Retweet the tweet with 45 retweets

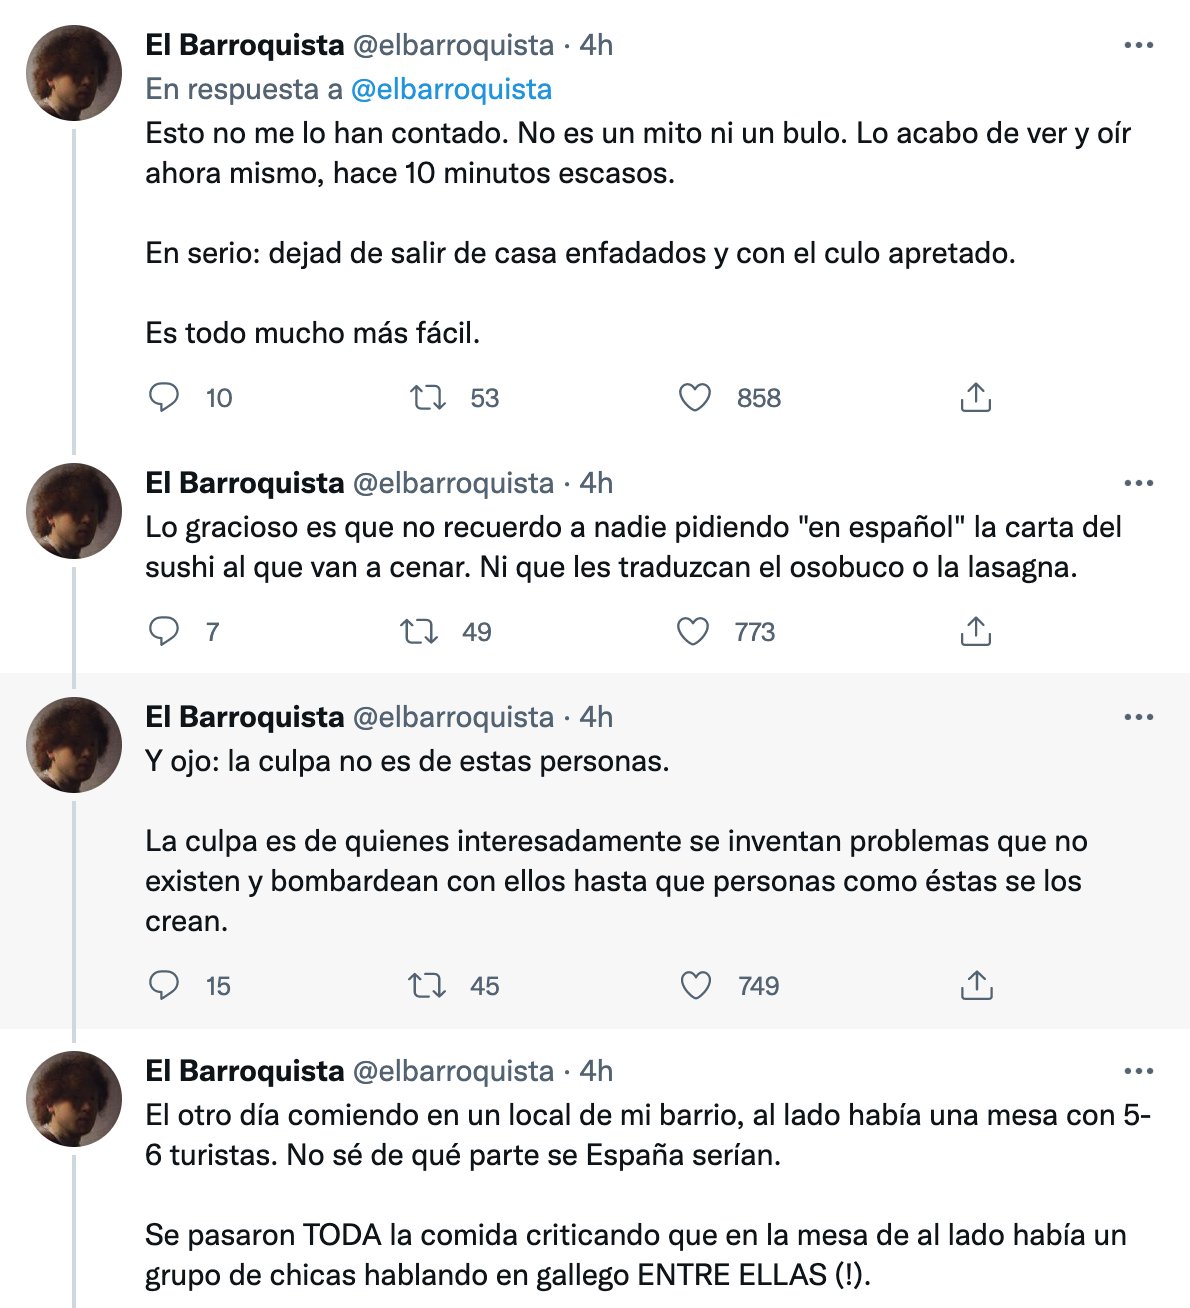[x=428, y=986]
